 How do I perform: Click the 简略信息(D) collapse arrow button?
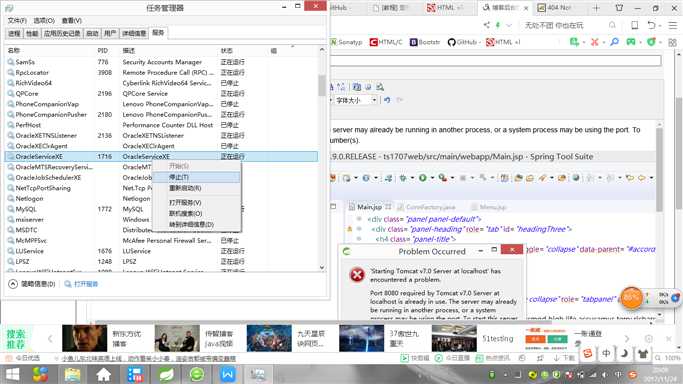coord(13,284)
